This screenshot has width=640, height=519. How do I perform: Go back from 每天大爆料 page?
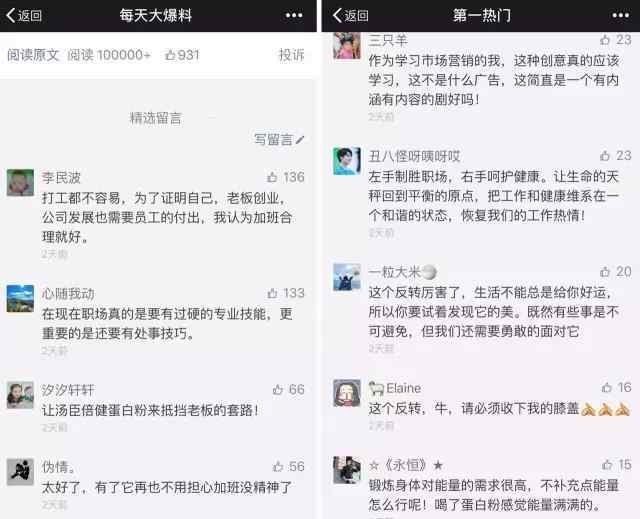click(x=24, y=16)
